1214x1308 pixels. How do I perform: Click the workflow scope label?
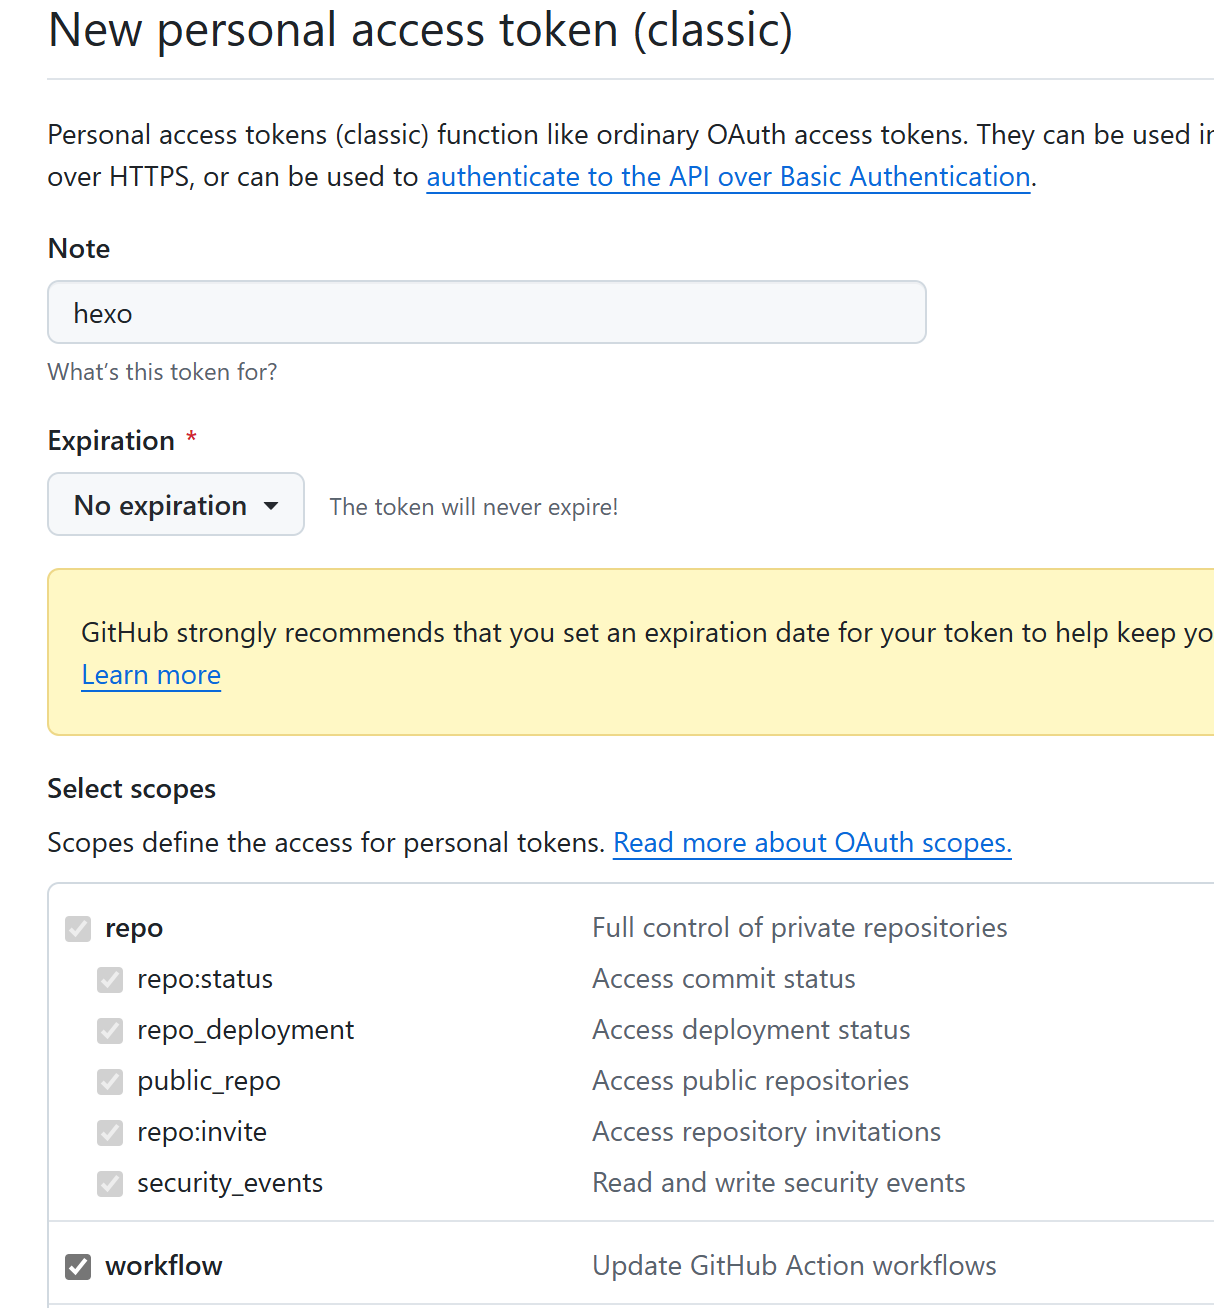164,1266
